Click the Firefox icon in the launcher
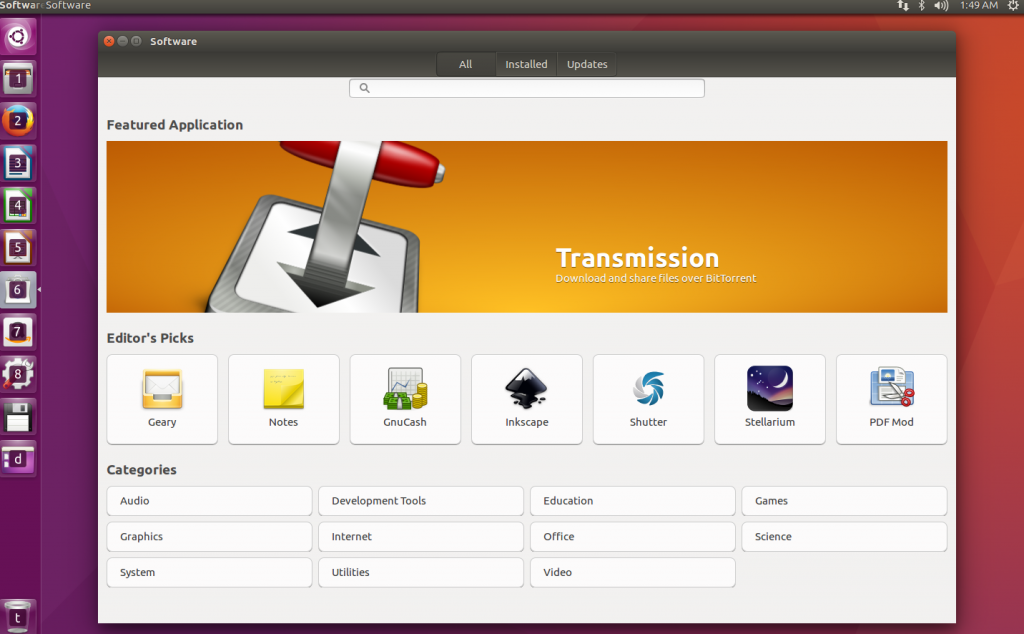This screenshot has height=634, width=1024. pyautogui.click(x=19, y=121)
